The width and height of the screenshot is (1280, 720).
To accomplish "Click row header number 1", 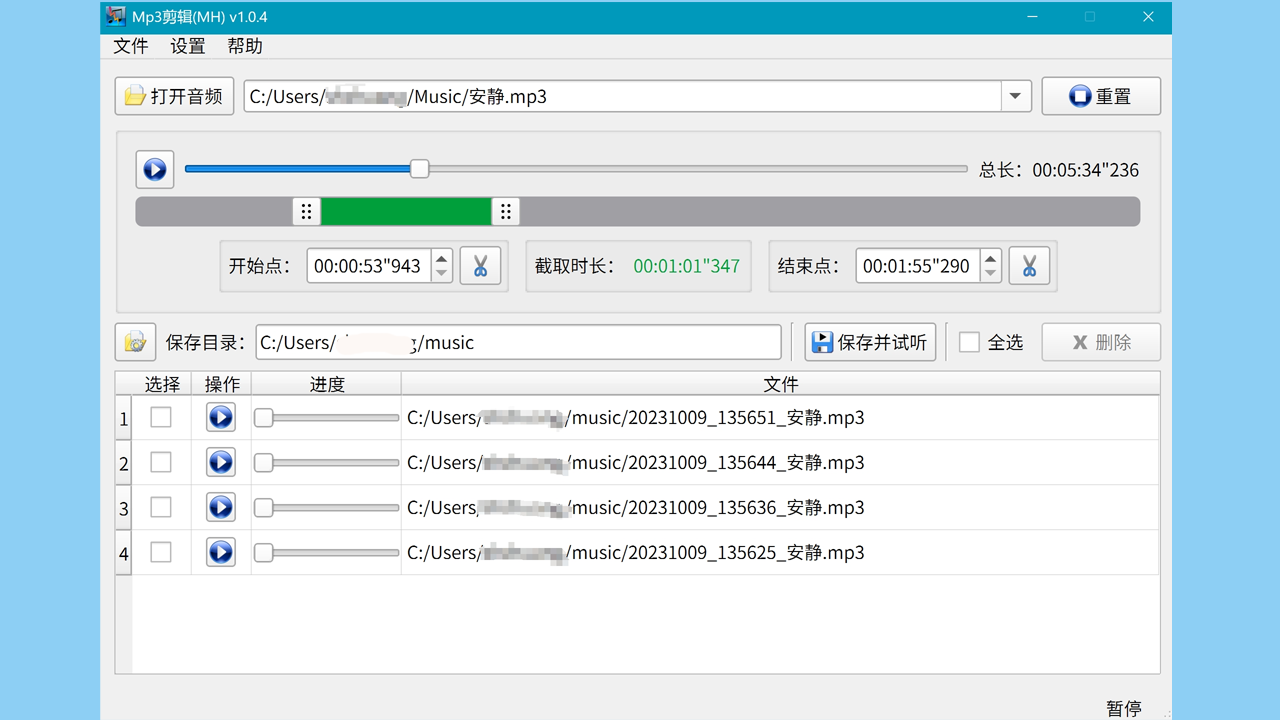I will (124, 418).
